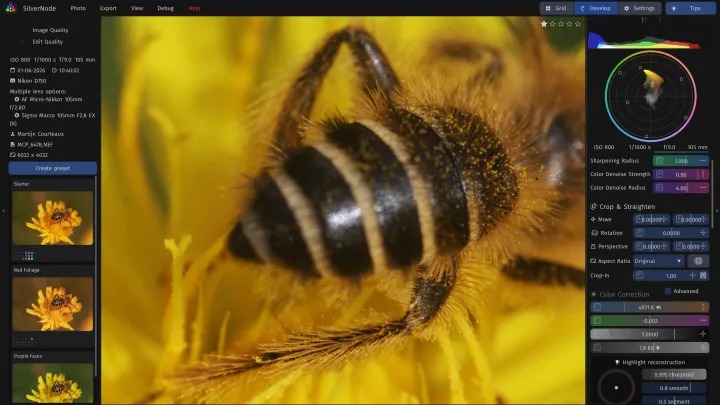720x405 pixels.
Task: Adjust the Color Denoise Radius slider
Action: tap(681, 187)
